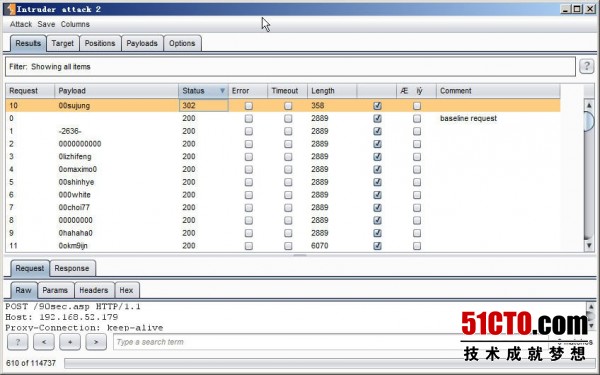Viewport: 600px width, 375px height.
Task: Select the -2636- payload row
Action: pyautogui.click(x=283, y=131)
